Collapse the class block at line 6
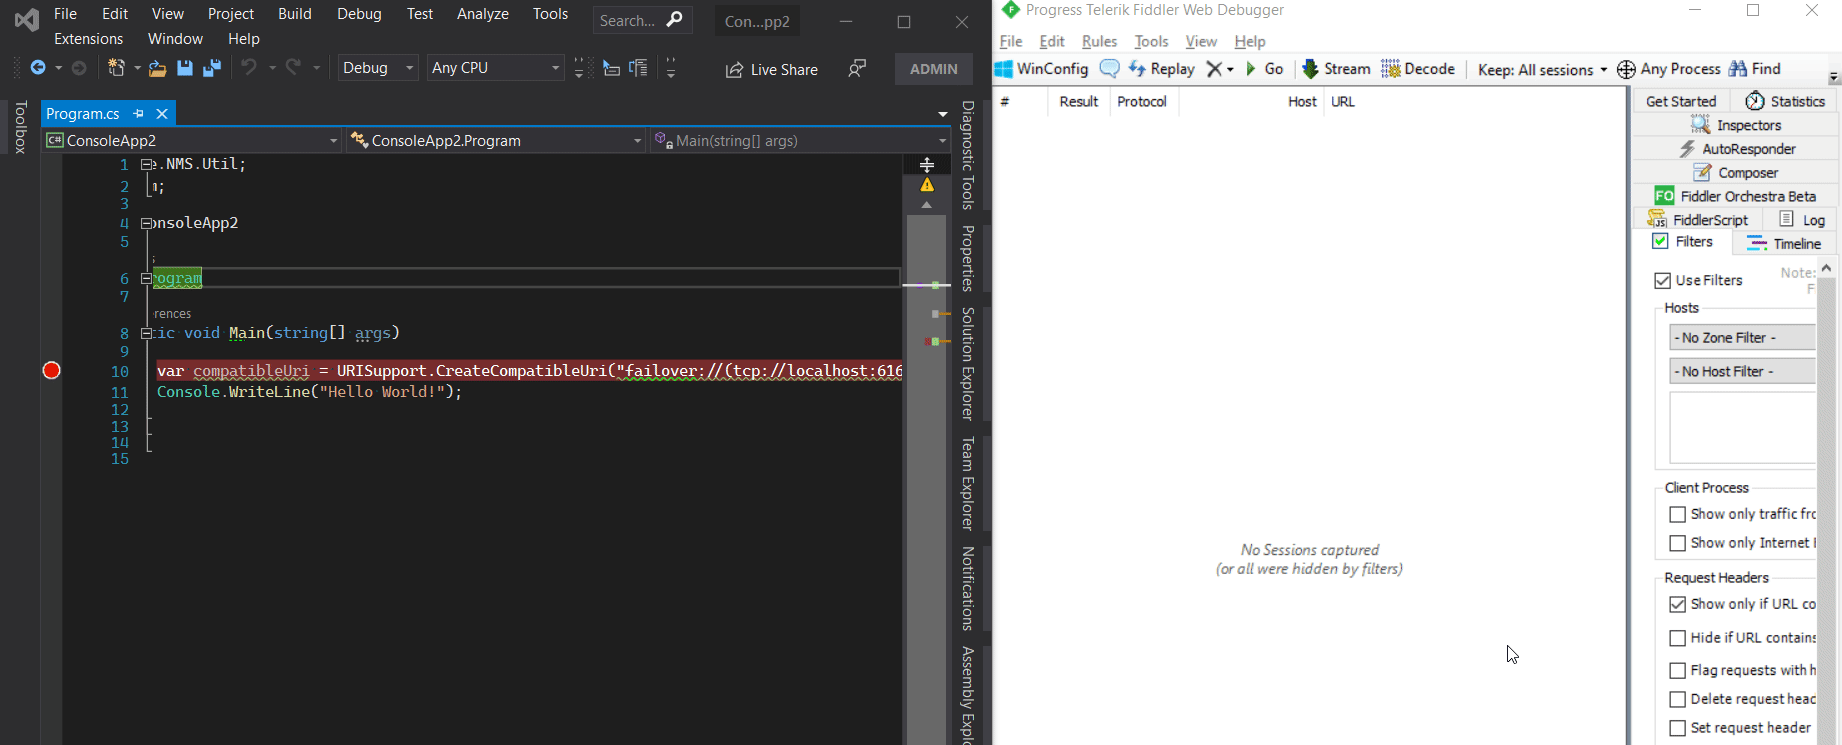The width and height of the screenshot is (1842, 745). pos(146,279)
